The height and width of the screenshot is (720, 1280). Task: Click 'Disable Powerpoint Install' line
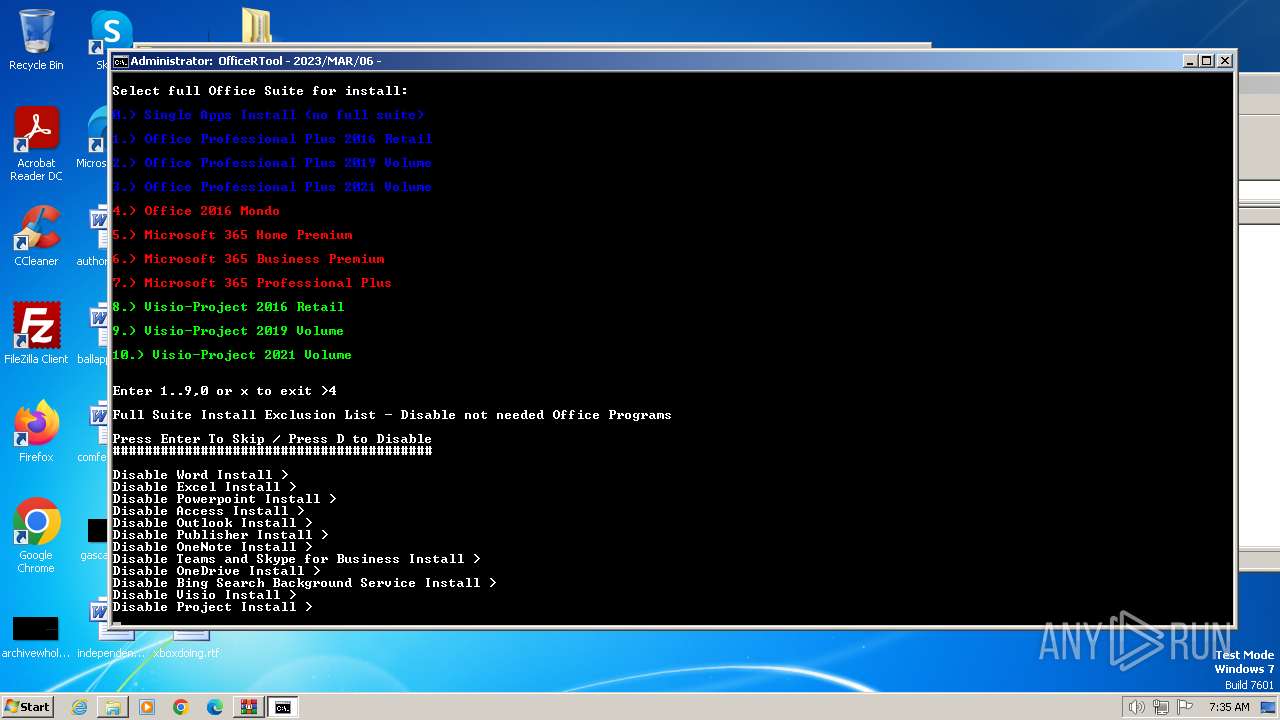224,499
